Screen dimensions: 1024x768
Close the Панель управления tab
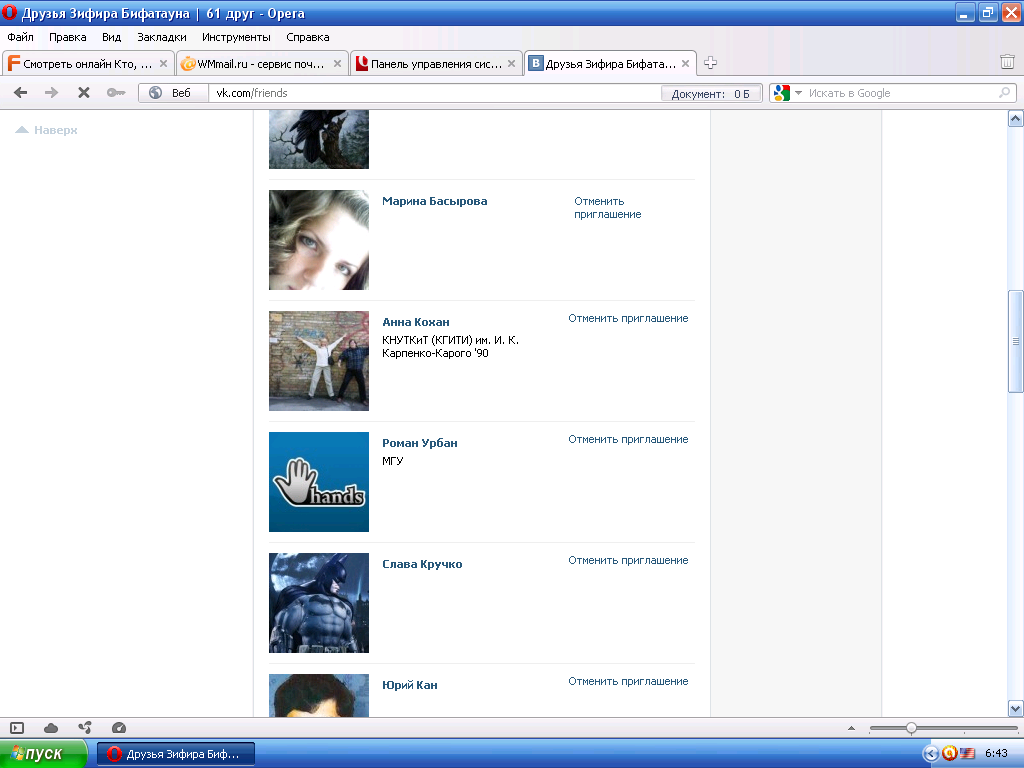pyautogui.click(x=511, y=63)
